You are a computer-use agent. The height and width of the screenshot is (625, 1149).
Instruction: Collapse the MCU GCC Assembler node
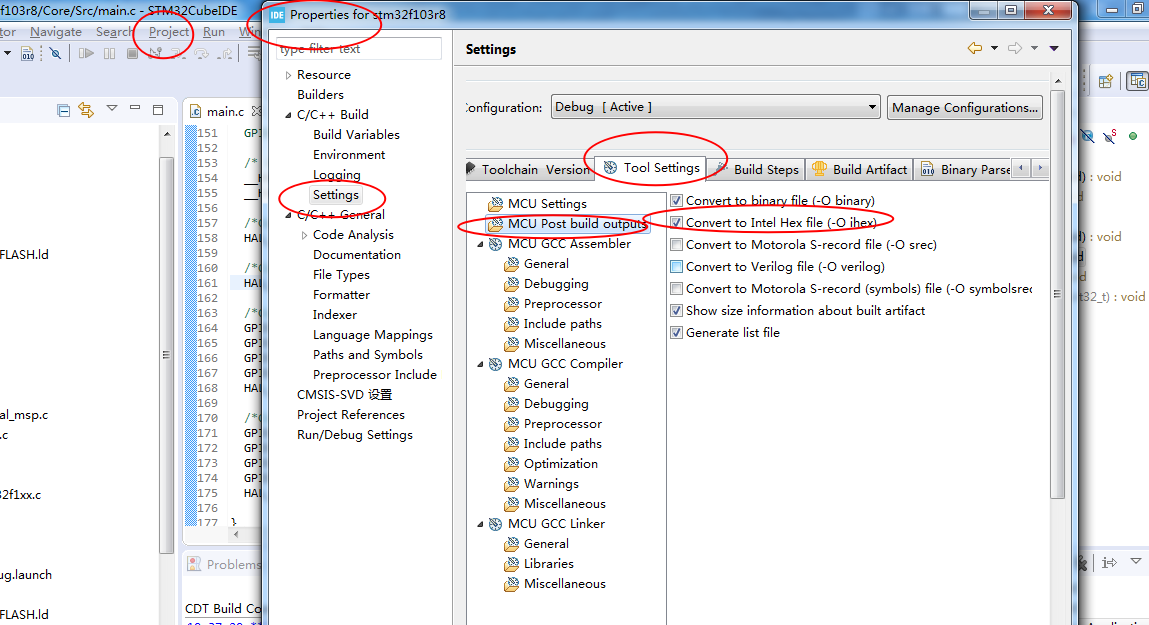[481, 244]
